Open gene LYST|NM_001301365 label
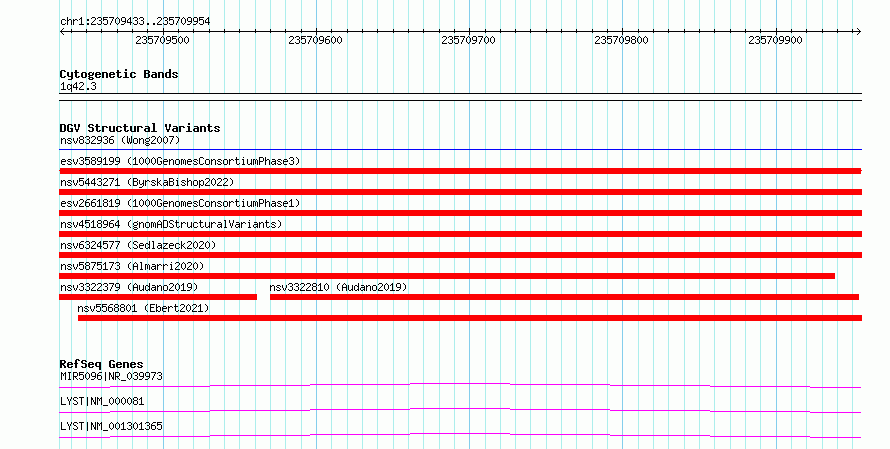This screenshot has width=890, height=449. tap(111, 426)
